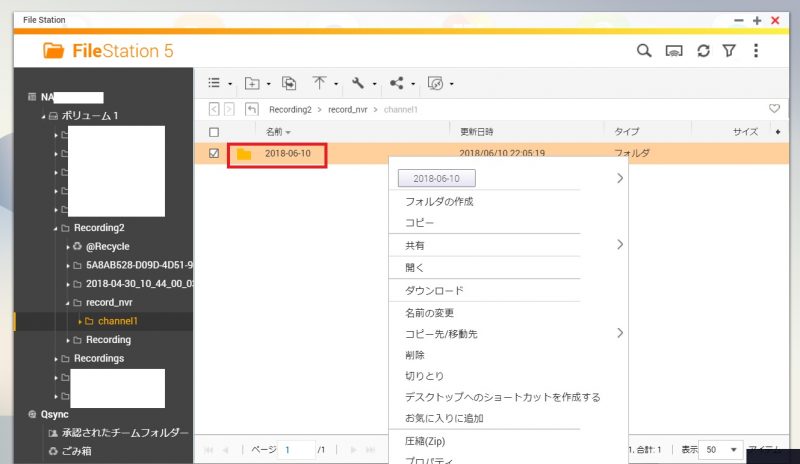Click the copy toolbar icon
This screenshot has width=800, height=464.
coord(289,83)
